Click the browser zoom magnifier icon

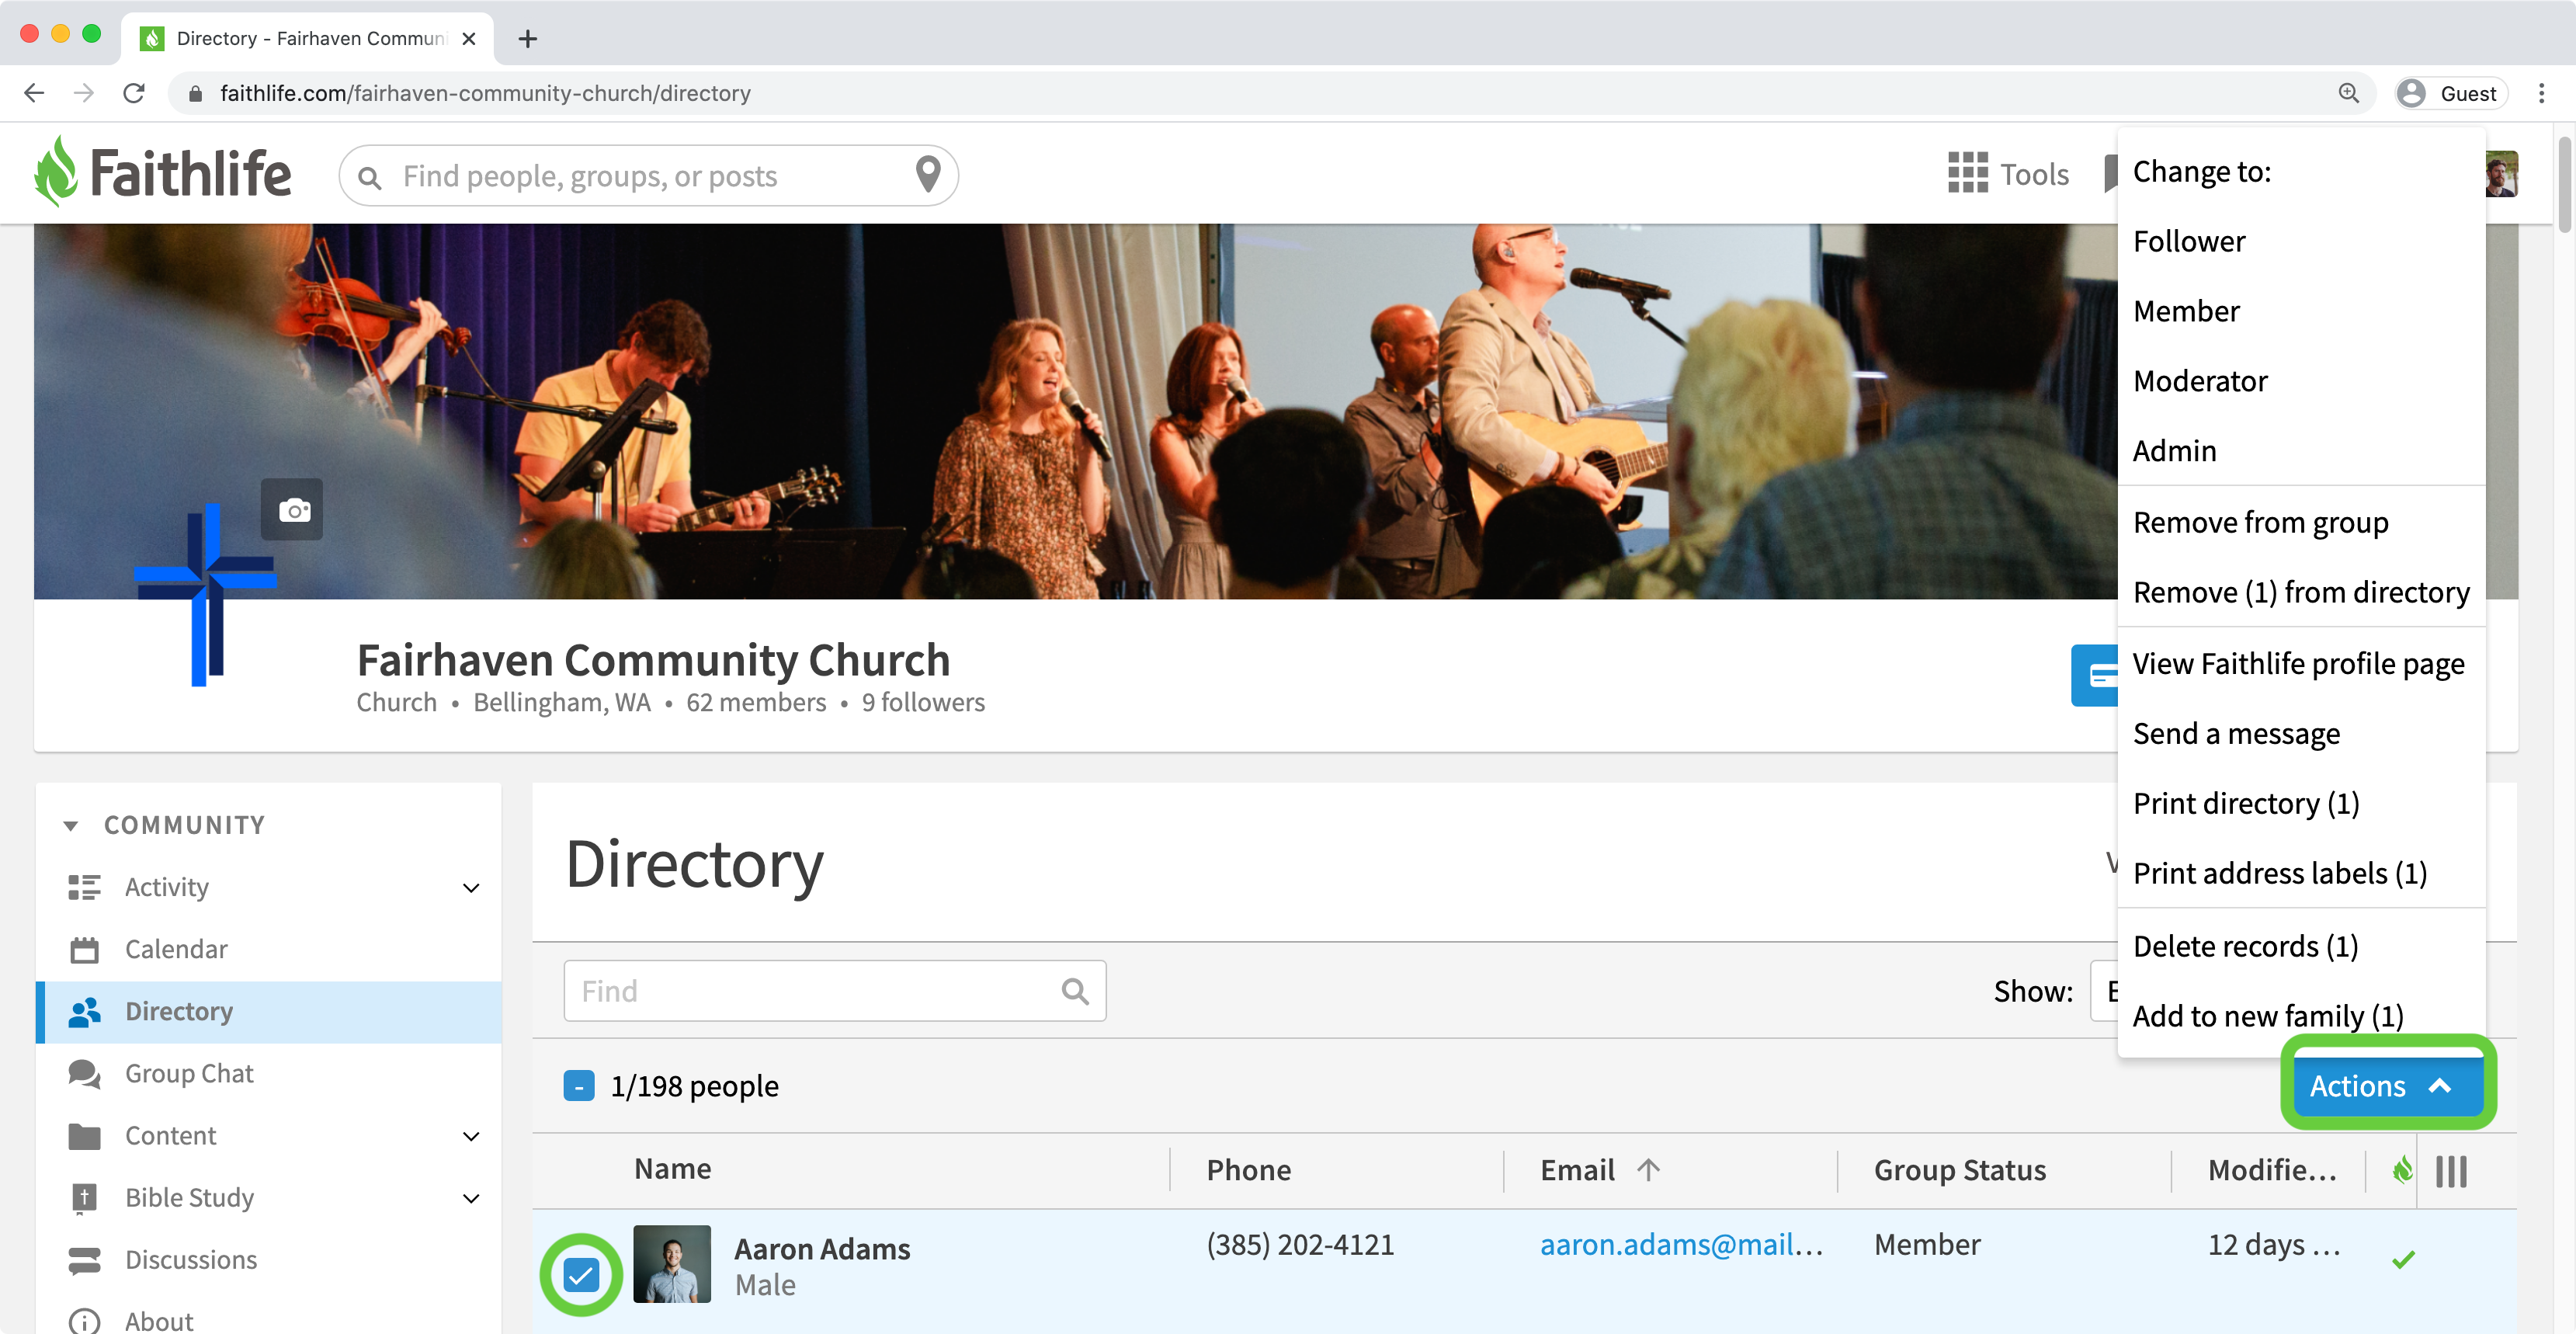click(x=2348, y=93)
